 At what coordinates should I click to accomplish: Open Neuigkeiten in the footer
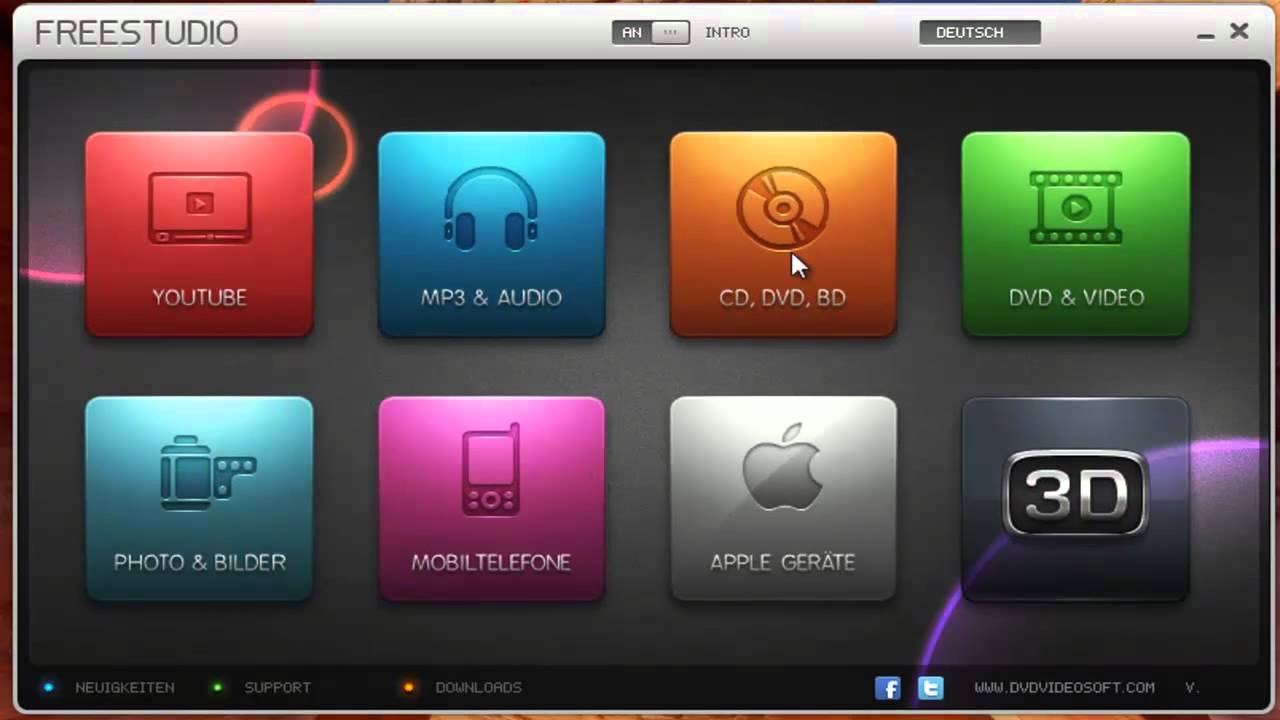(125, 687)
